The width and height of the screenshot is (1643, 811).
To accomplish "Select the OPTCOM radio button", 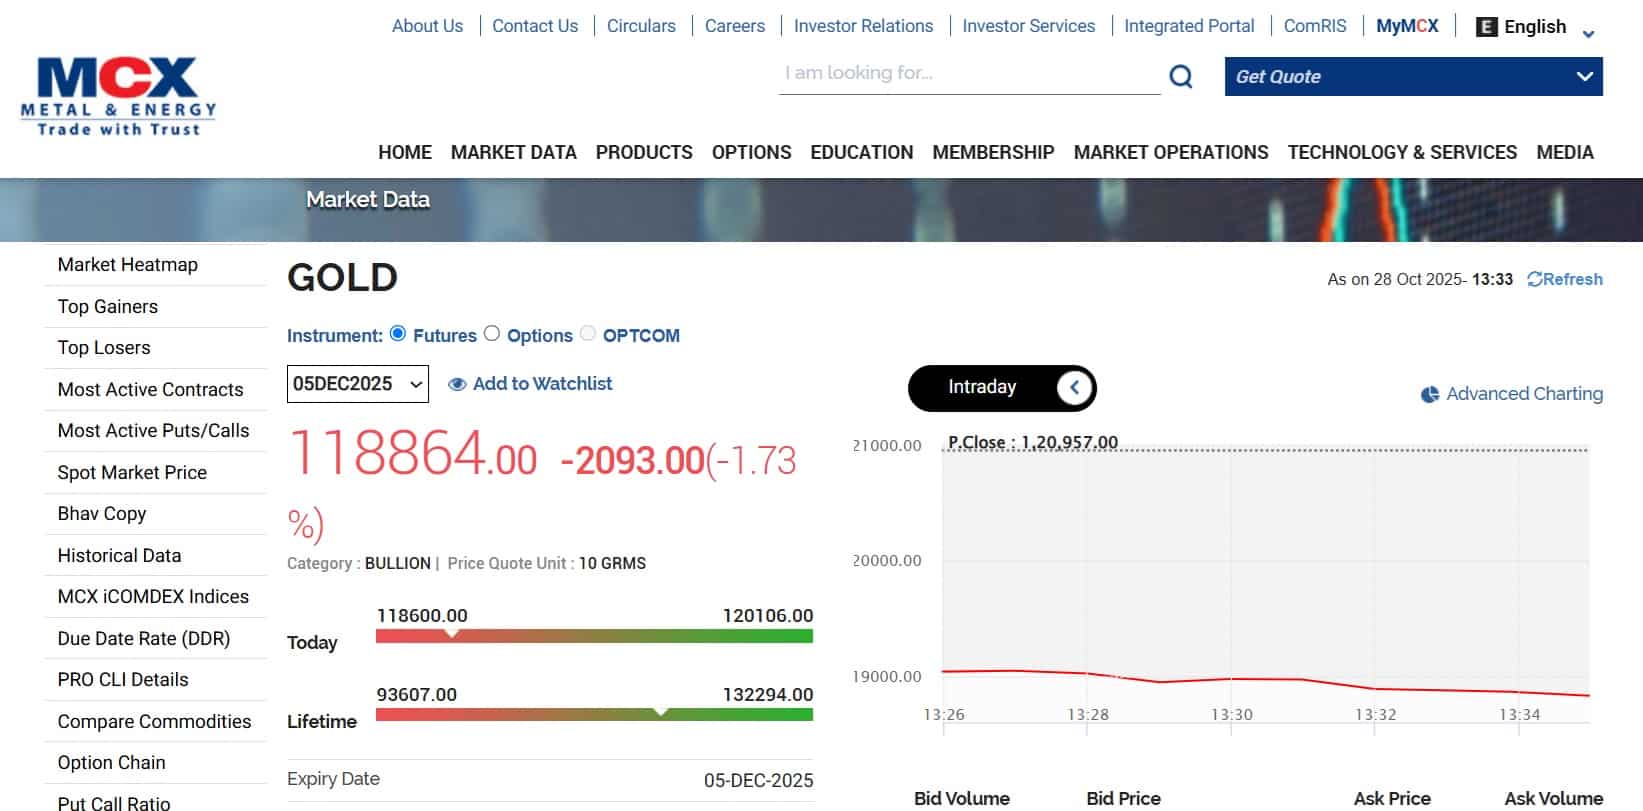I will pos(588,334).
